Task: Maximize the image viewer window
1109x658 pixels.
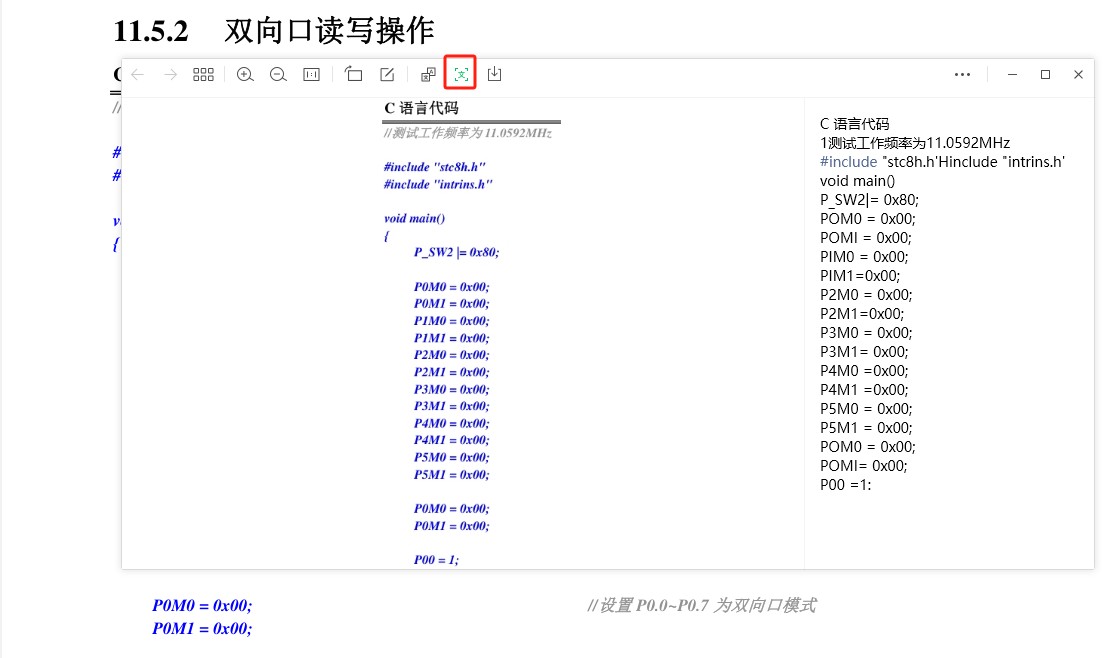Action: [1045, 74]
